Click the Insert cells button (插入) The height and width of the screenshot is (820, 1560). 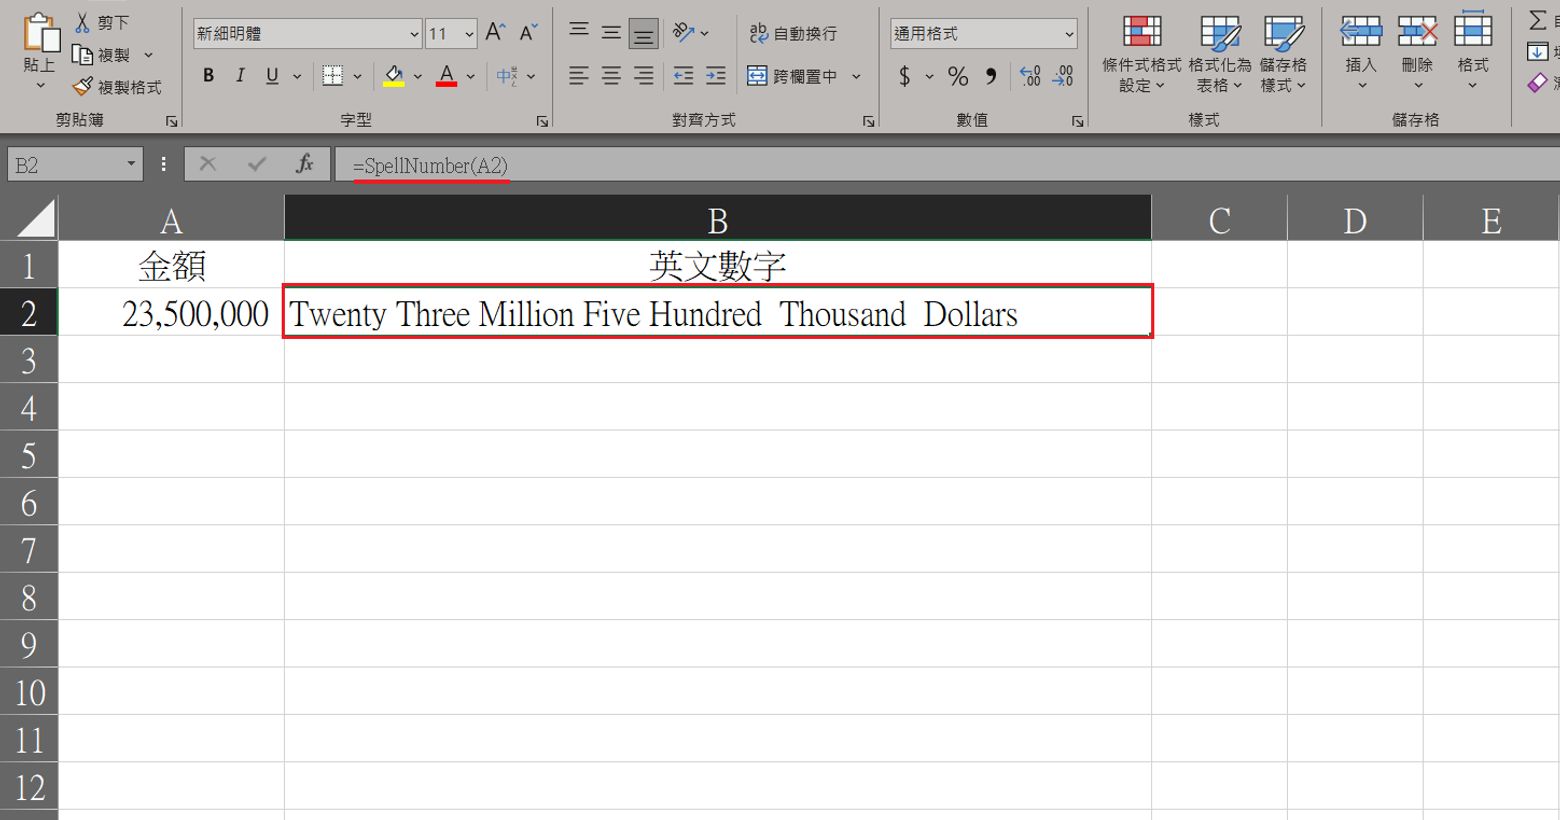[x=1360, y=45]
